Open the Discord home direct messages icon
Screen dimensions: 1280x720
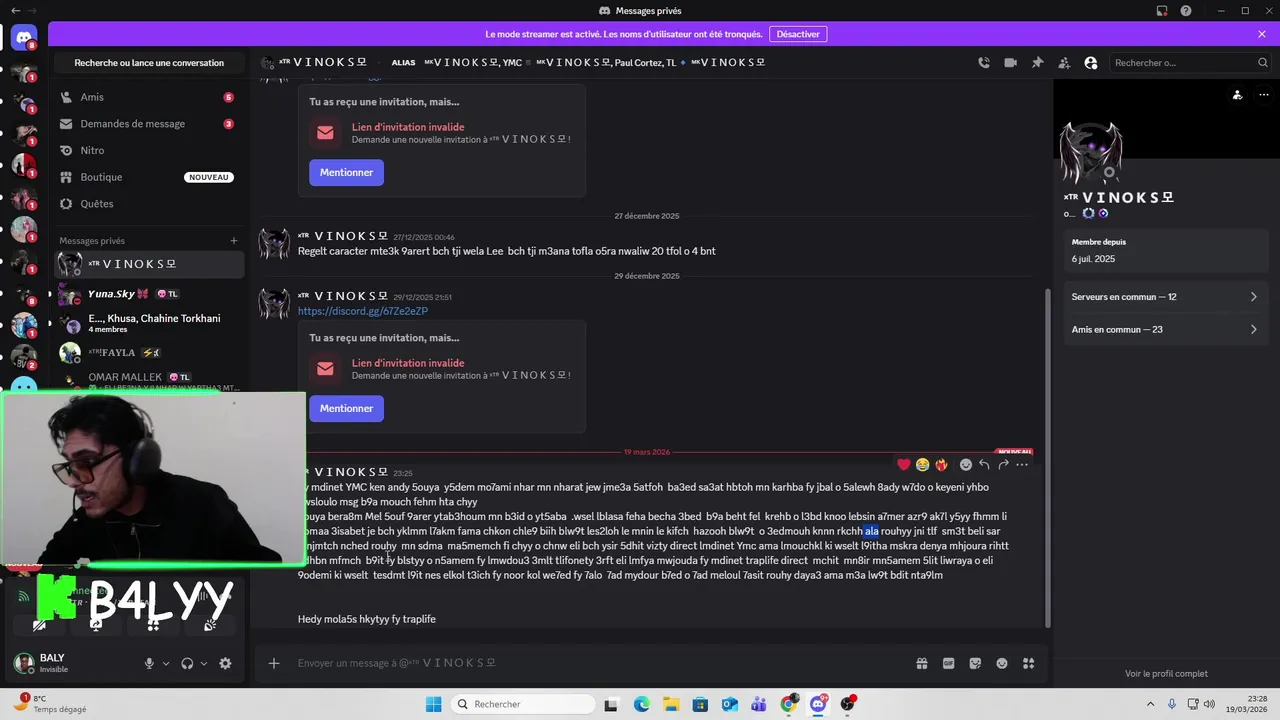(x=24, y=39)
